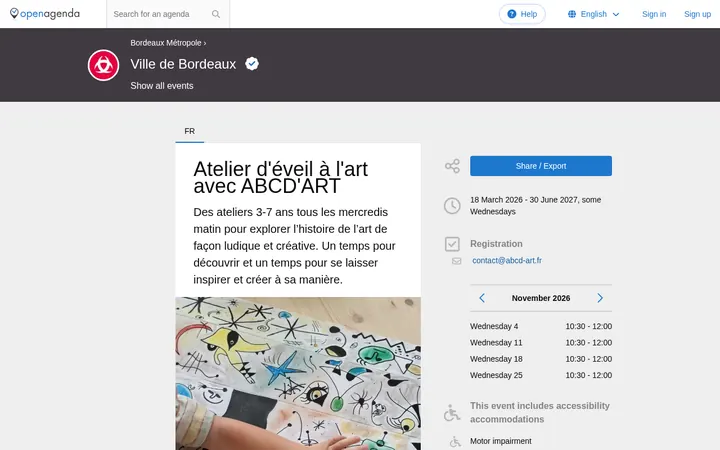Open the Bordeaux Métropole breadcrumb link
The height and width of the screenshot is (450, 720).
coord(166,43)
